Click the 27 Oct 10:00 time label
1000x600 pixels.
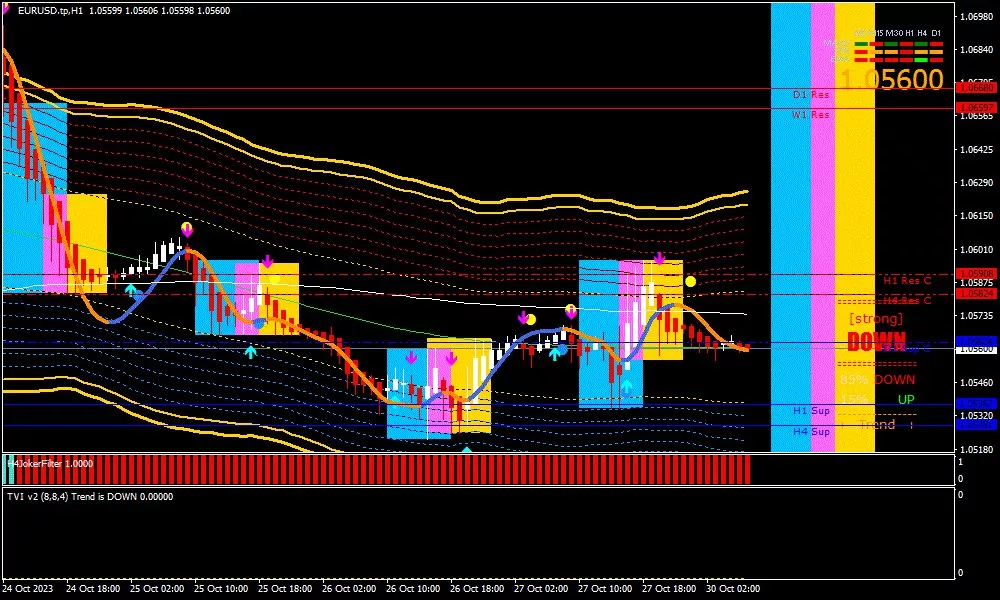point(605,589)
